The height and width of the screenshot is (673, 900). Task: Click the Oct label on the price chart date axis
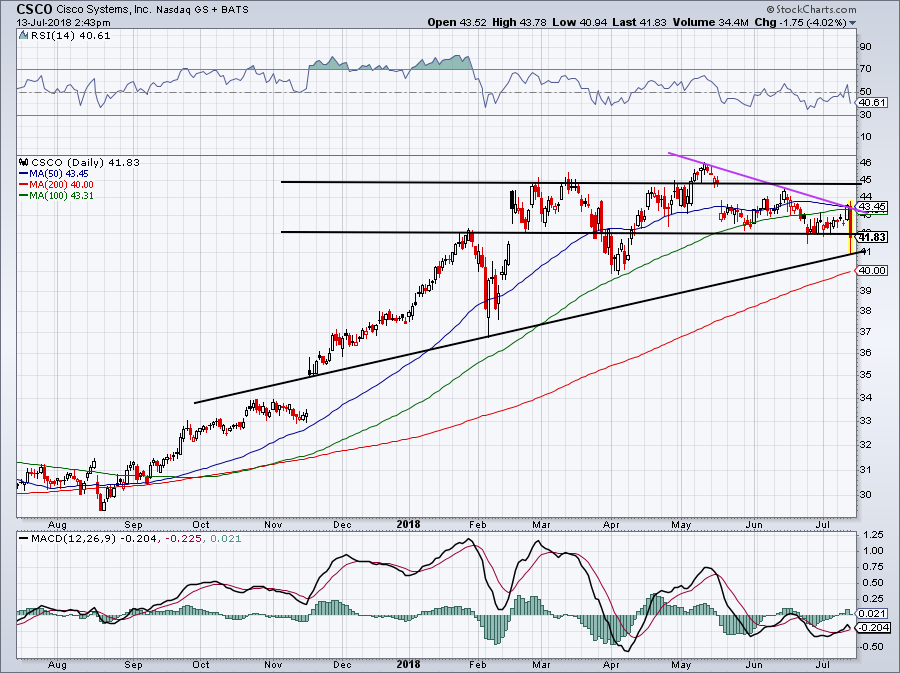[200, 524]
